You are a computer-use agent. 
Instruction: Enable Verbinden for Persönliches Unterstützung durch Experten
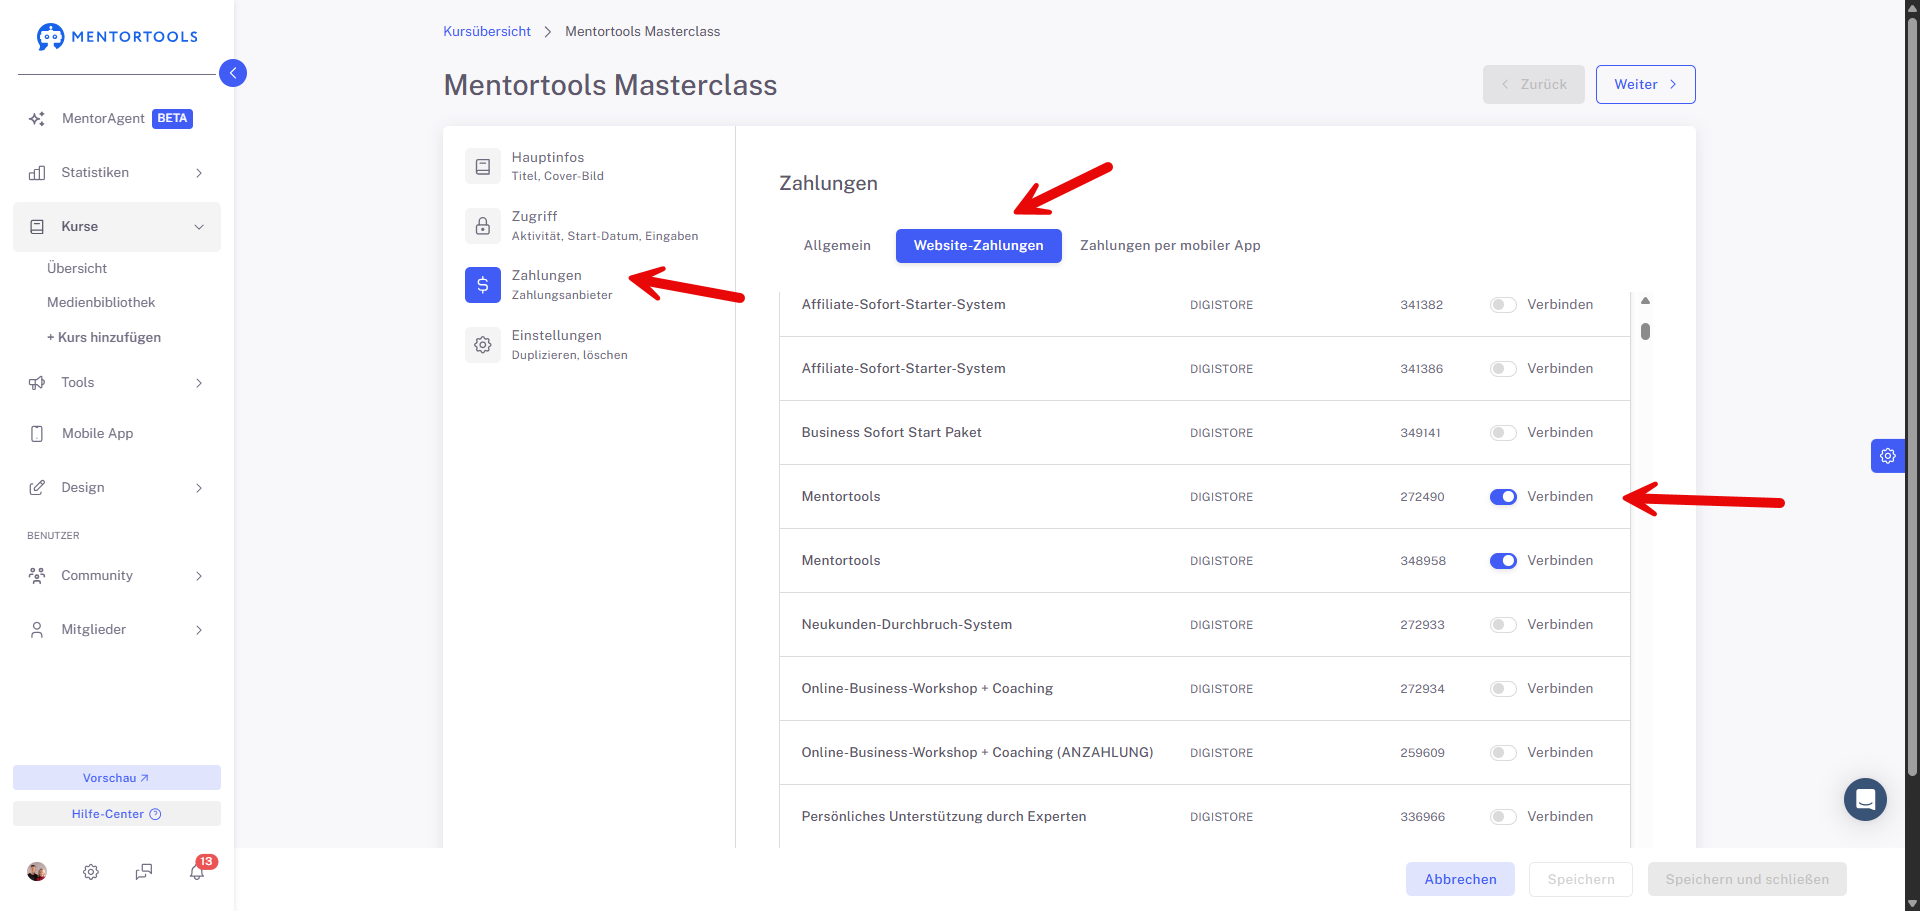[x=1503, y=817]
